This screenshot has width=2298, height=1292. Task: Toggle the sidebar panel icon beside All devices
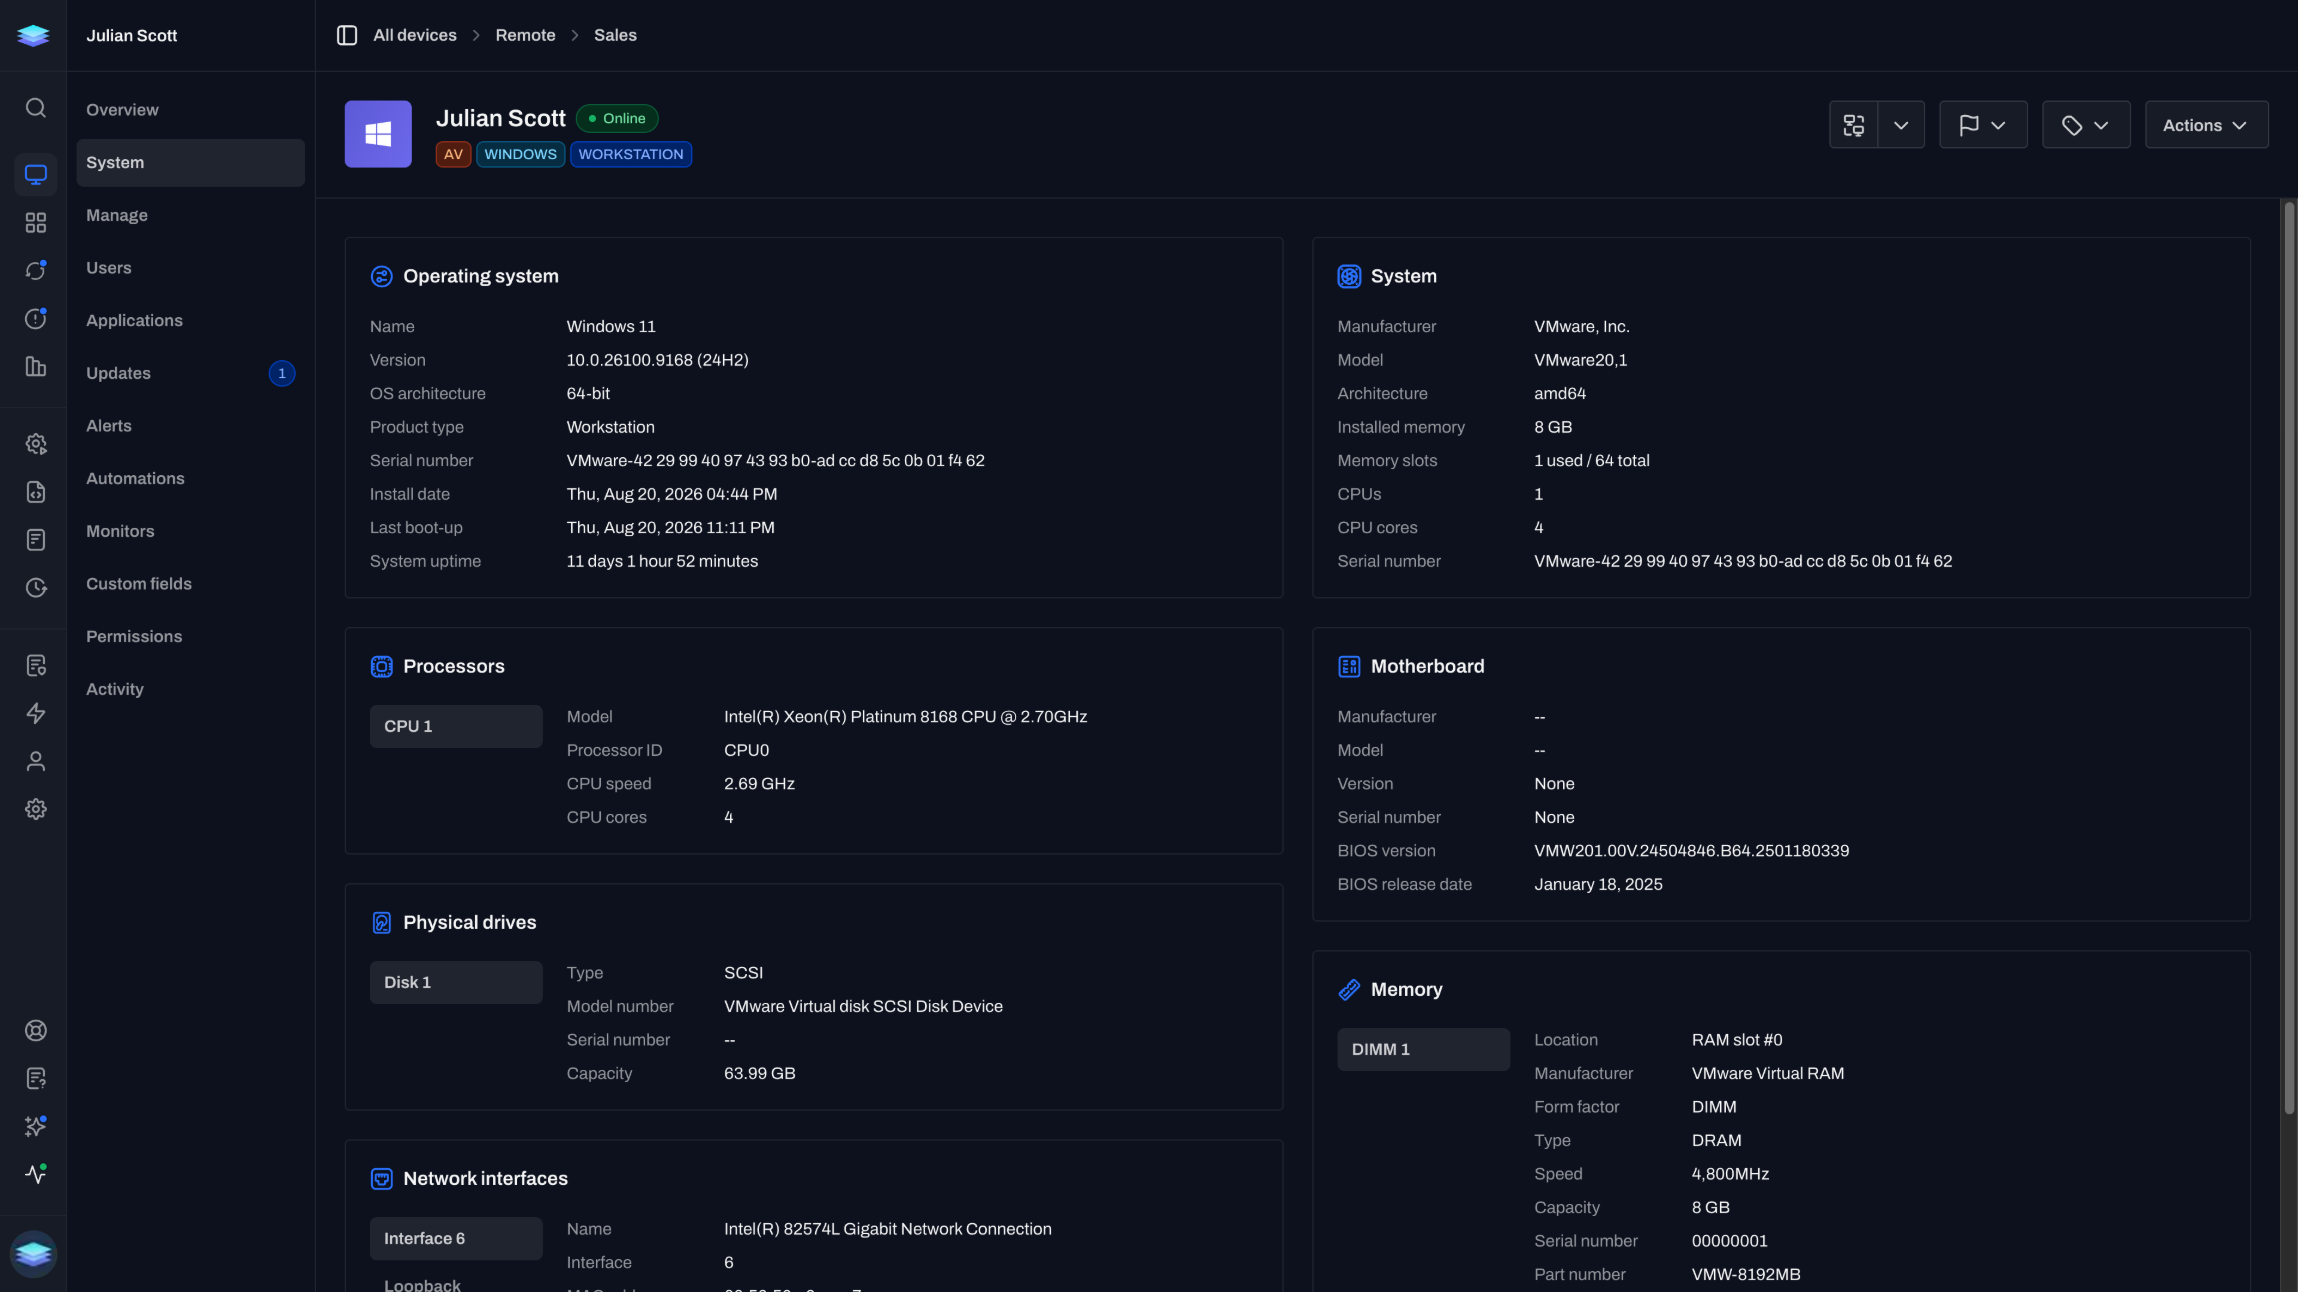click(x=347, y=35)
